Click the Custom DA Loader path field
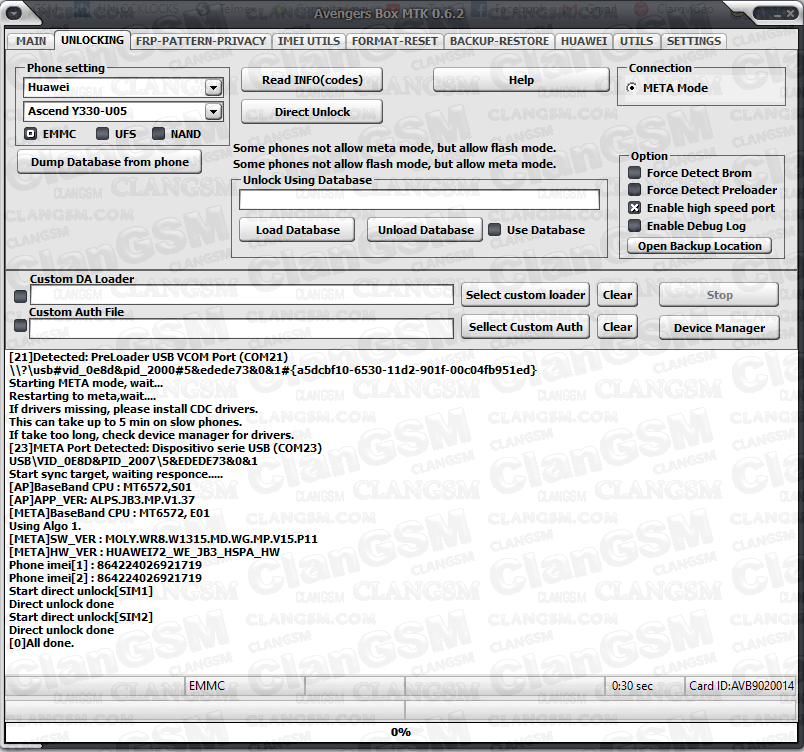The width and height of the screenshot is (804, 752). pyautogui.click(x=242, y=295)
